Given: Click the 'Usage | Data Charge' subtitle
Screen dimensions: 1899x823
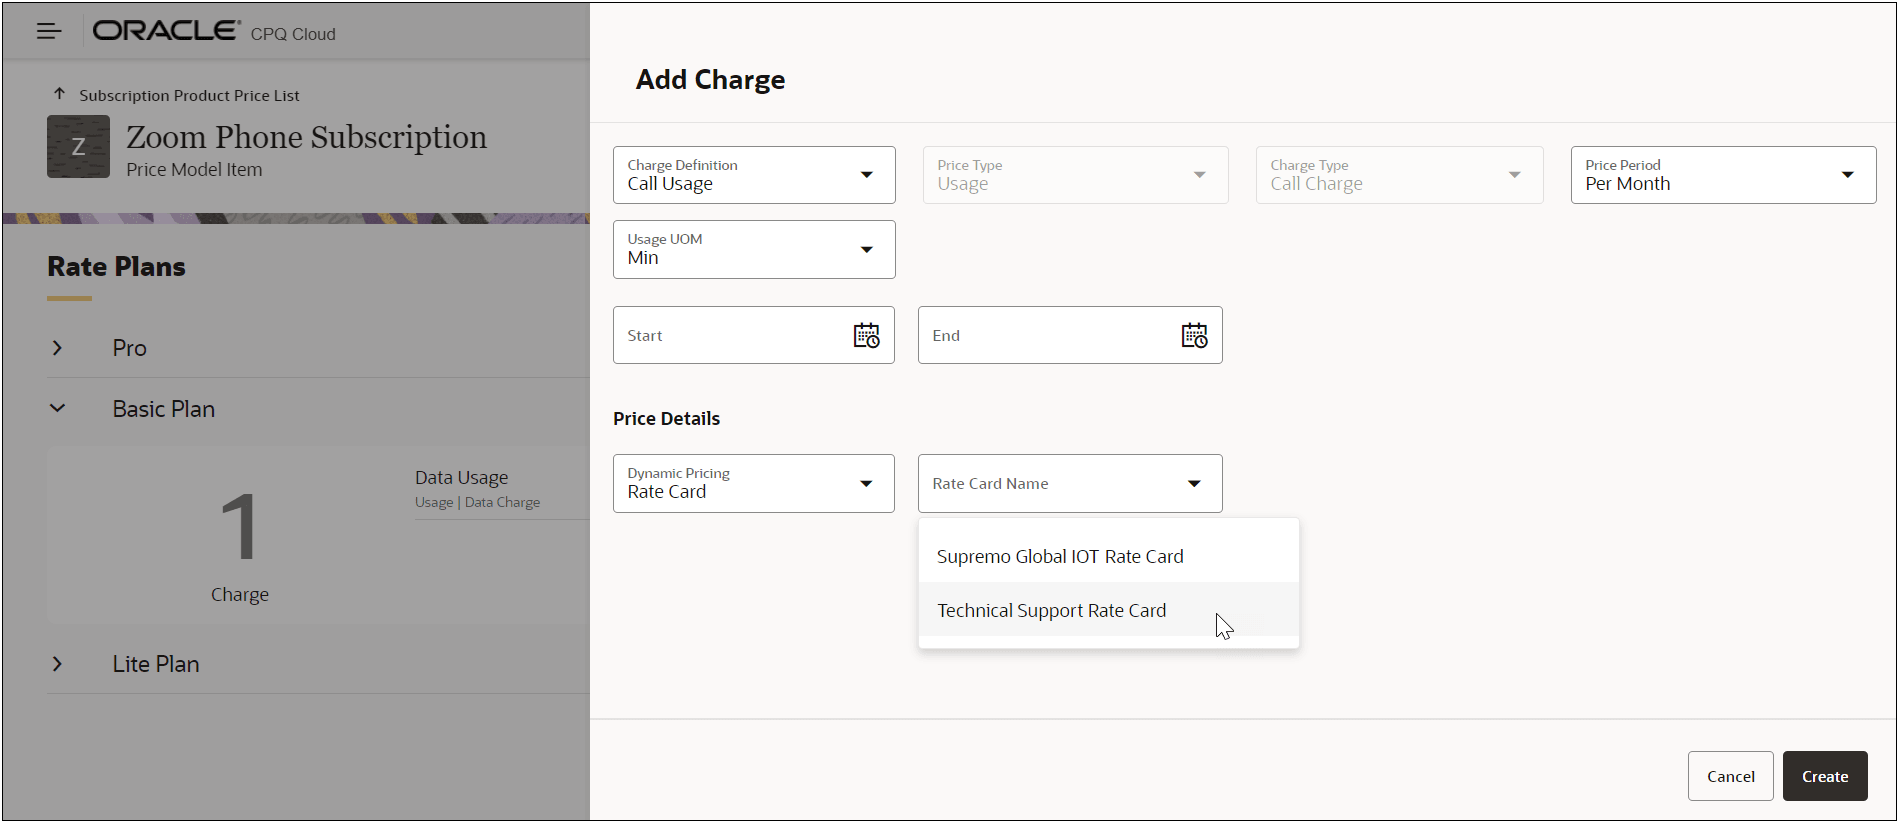Looking at the screenshot, I should tap(477, 502).
